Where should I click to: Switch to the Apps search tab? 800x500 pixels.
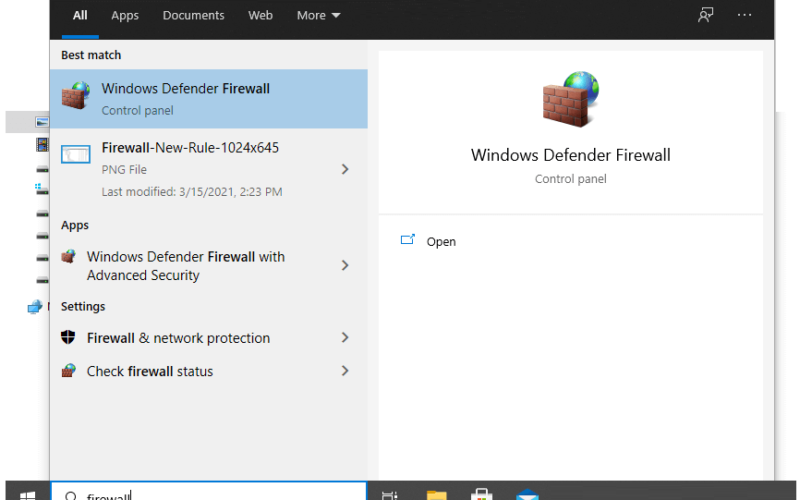pos(125,15)
